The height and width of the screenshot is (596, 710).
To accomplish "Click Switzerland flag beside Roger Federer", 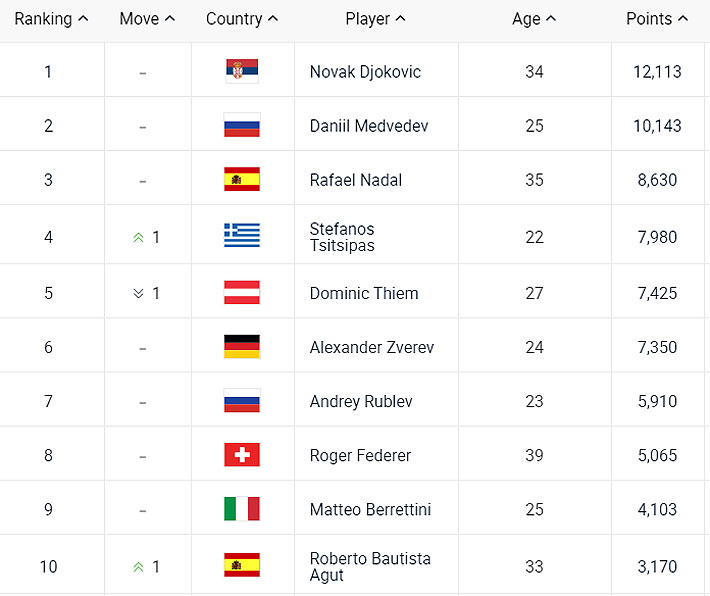I will tap(242, 455).
